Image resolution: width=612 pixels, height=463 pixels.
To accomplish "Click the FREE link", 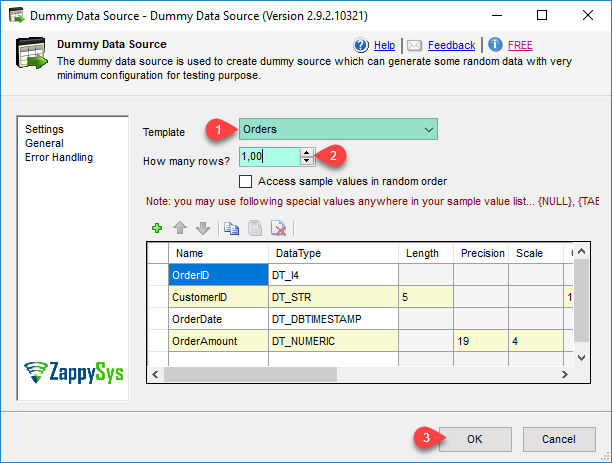I will coord(520,45).
